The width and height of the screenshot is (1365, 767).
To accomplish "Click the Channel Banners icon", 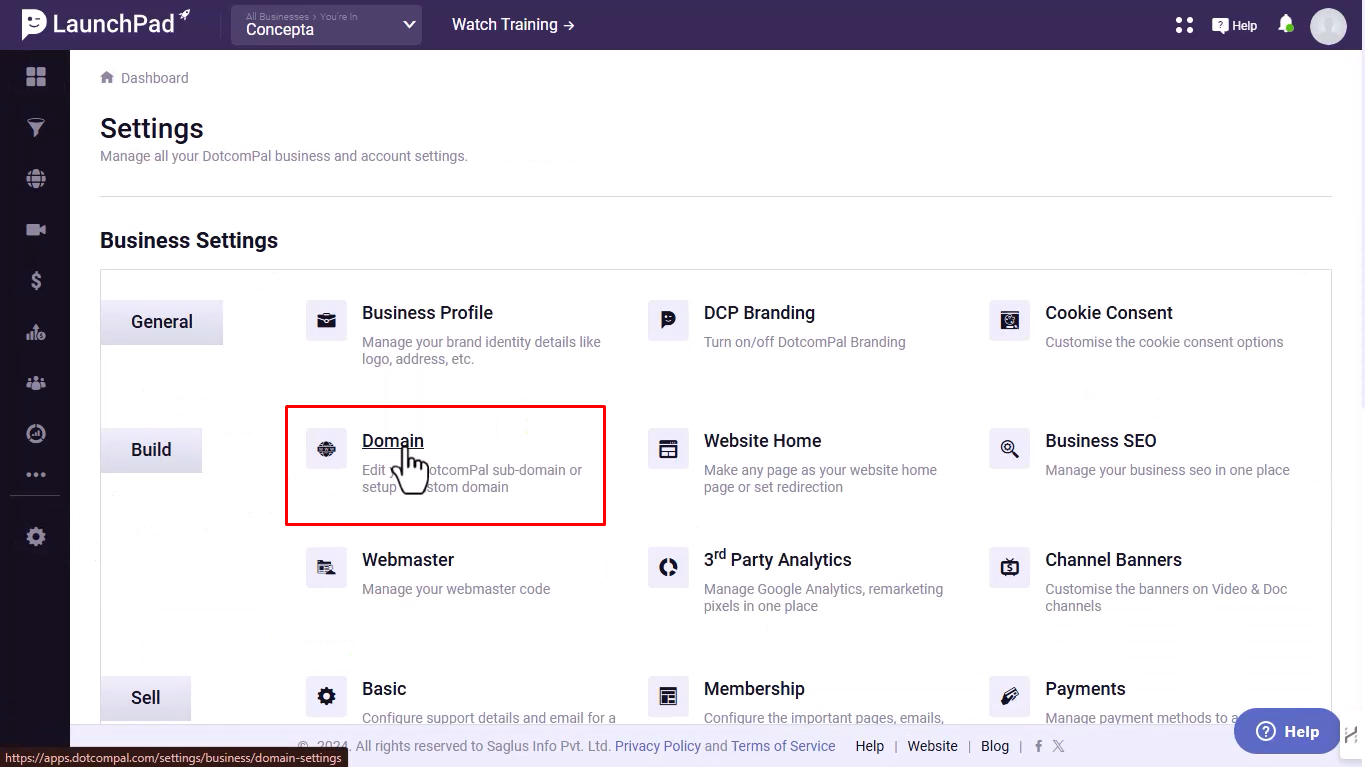I will pos(1009,568).
